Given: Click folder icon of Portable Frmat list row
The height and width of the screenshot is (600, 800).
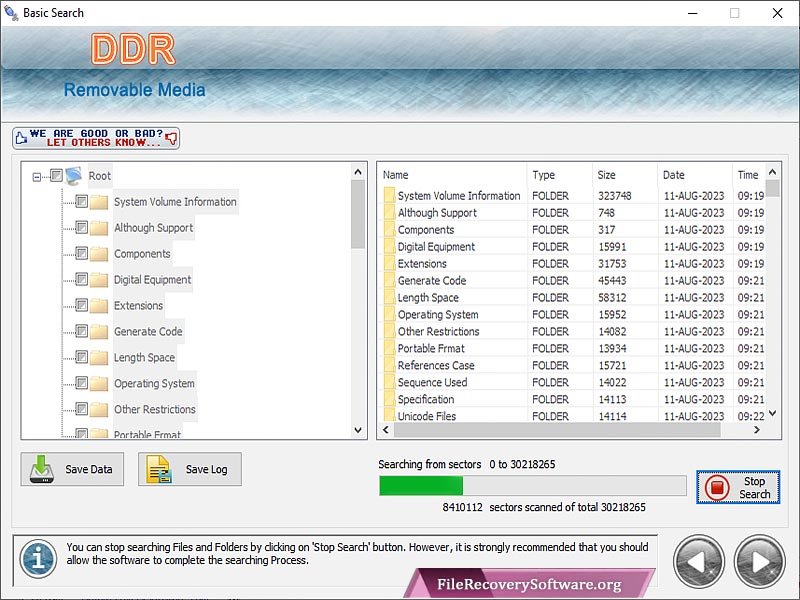Looking at the screenshot, I should tap(389, 348).
